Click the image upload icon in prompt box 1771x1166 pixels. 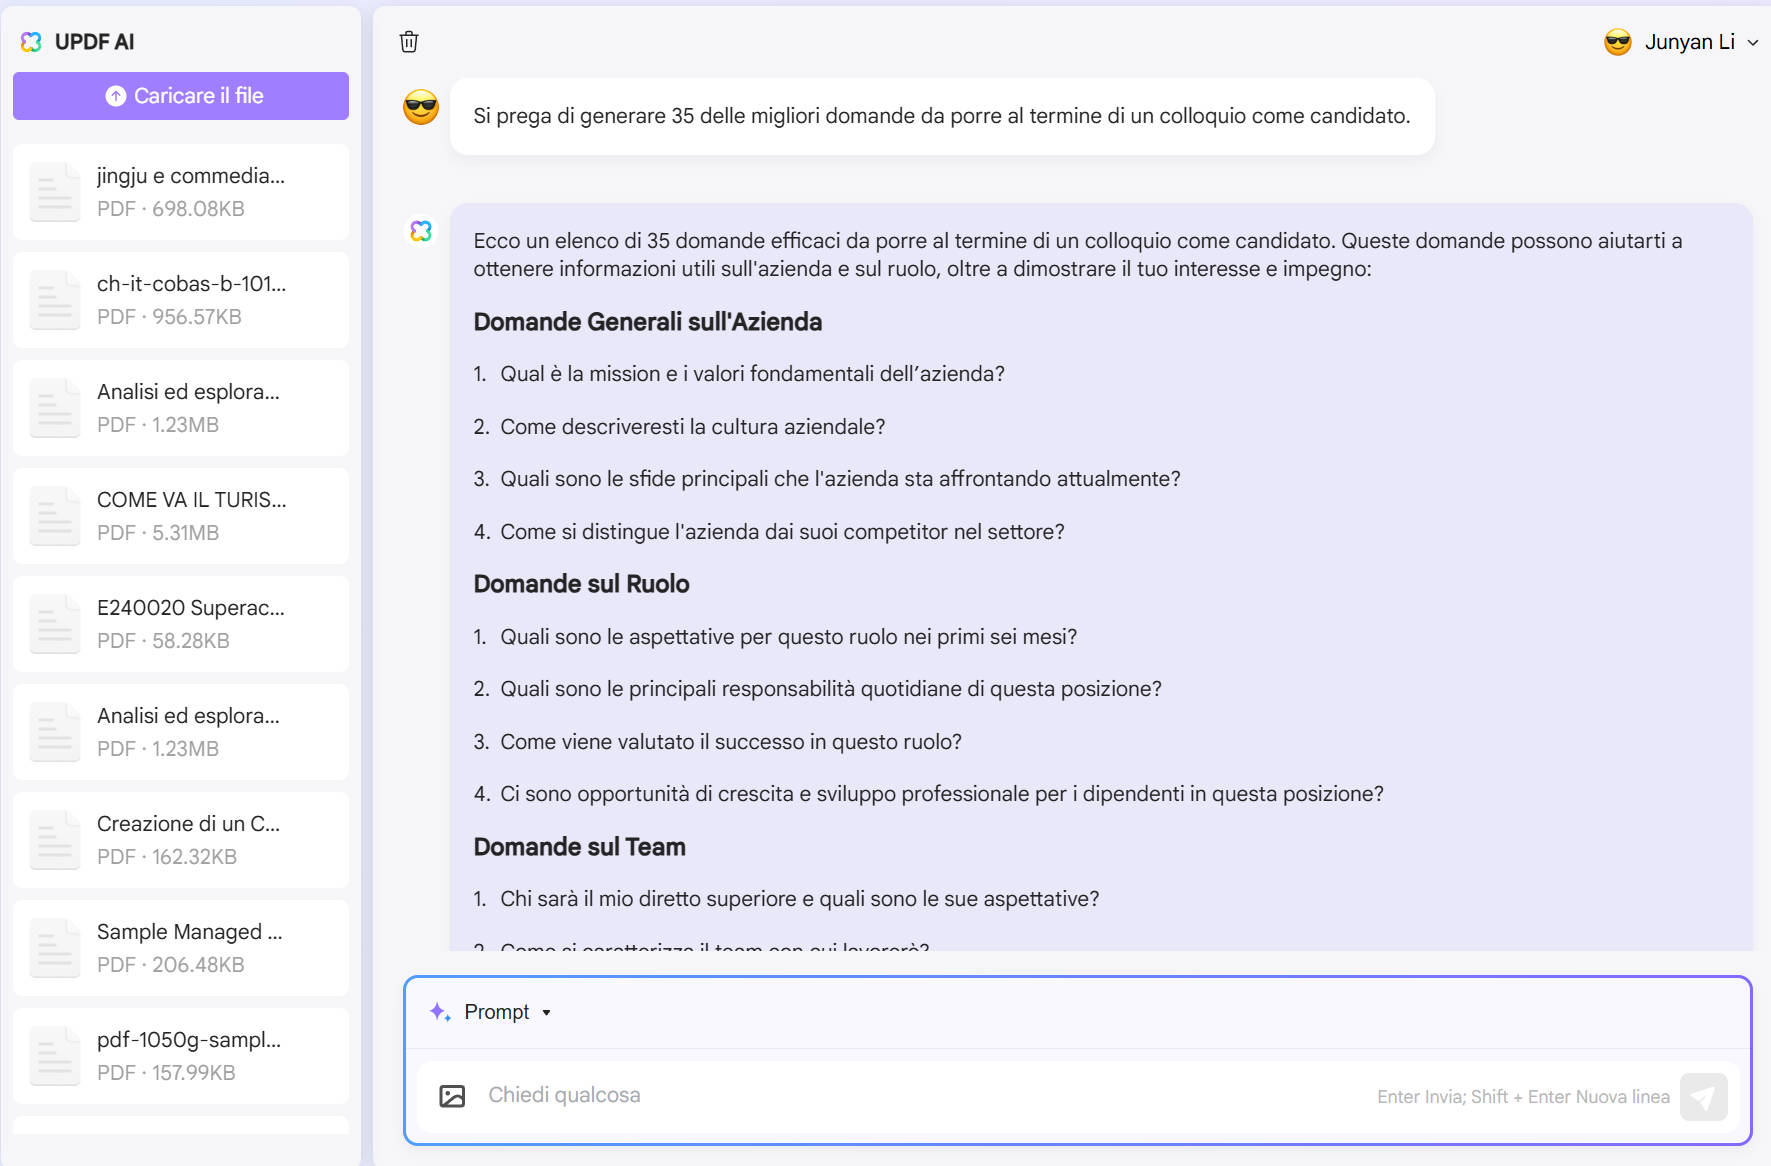(452, 1096)
